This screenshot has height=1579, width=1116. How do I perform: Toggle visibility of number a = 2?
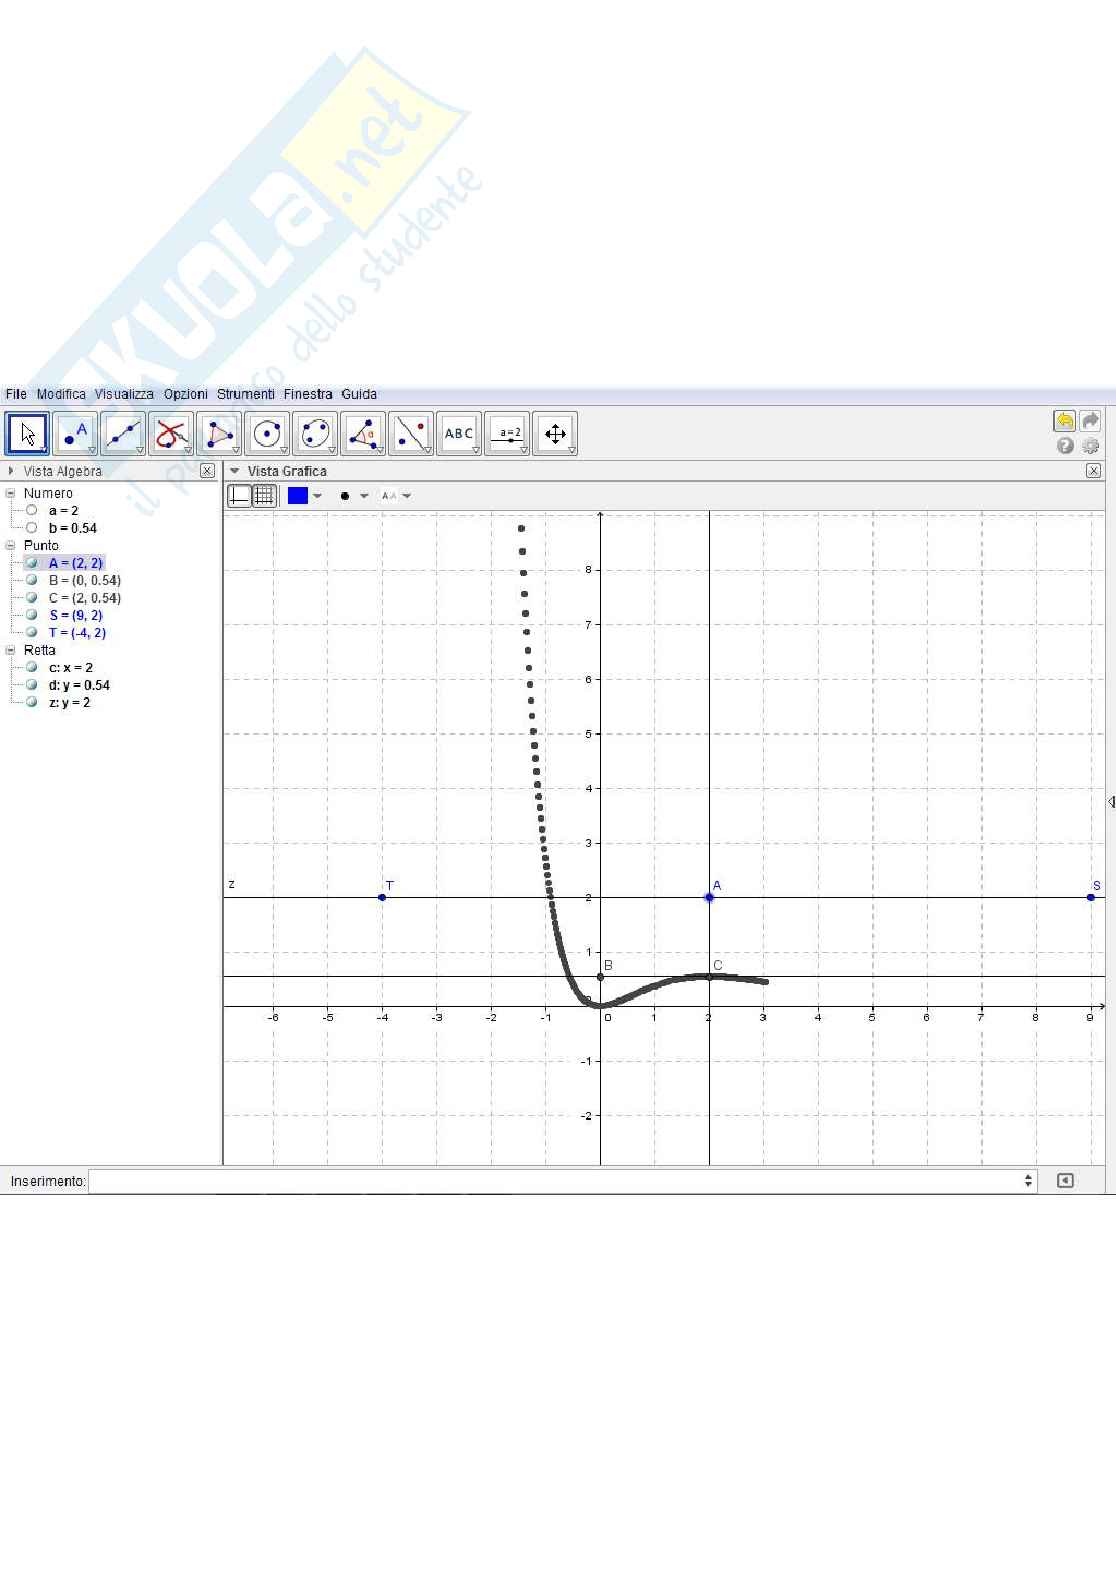pyautogui.click(x=32, y=511)
